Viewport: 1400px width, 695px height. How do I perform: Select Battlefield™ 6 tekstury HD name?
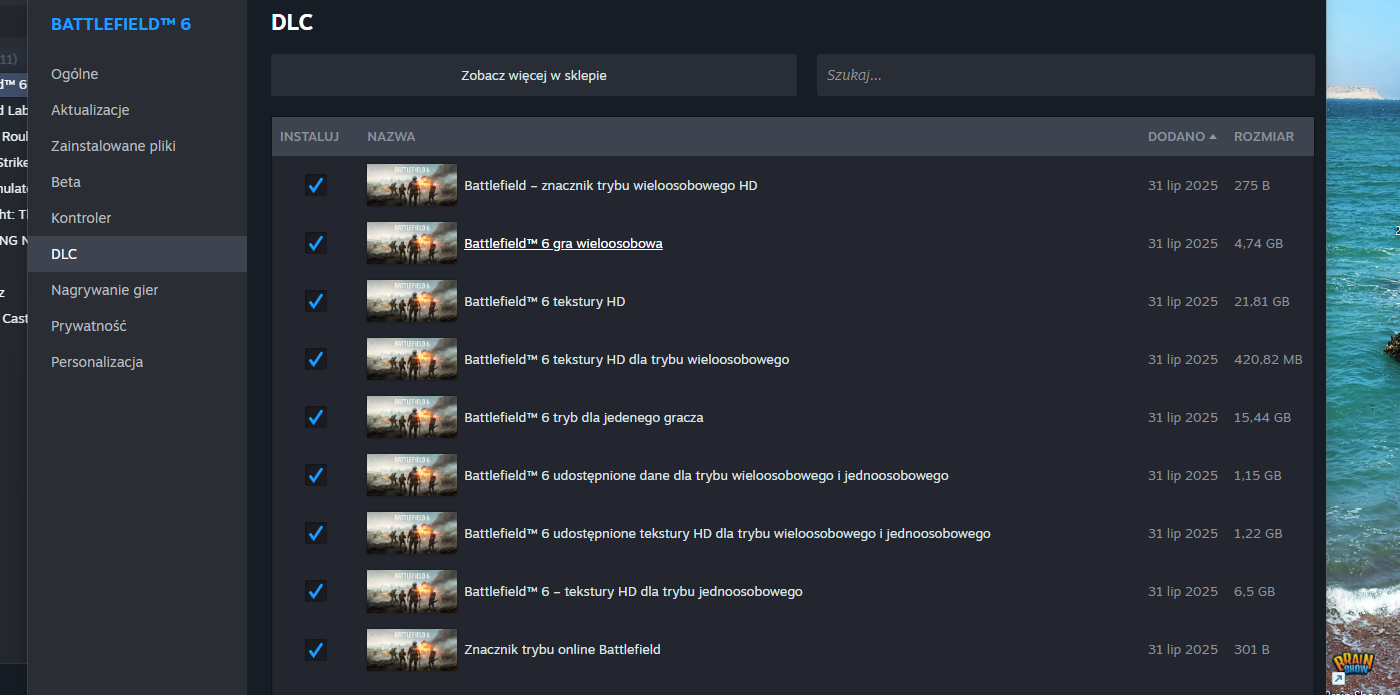point(545,301)
